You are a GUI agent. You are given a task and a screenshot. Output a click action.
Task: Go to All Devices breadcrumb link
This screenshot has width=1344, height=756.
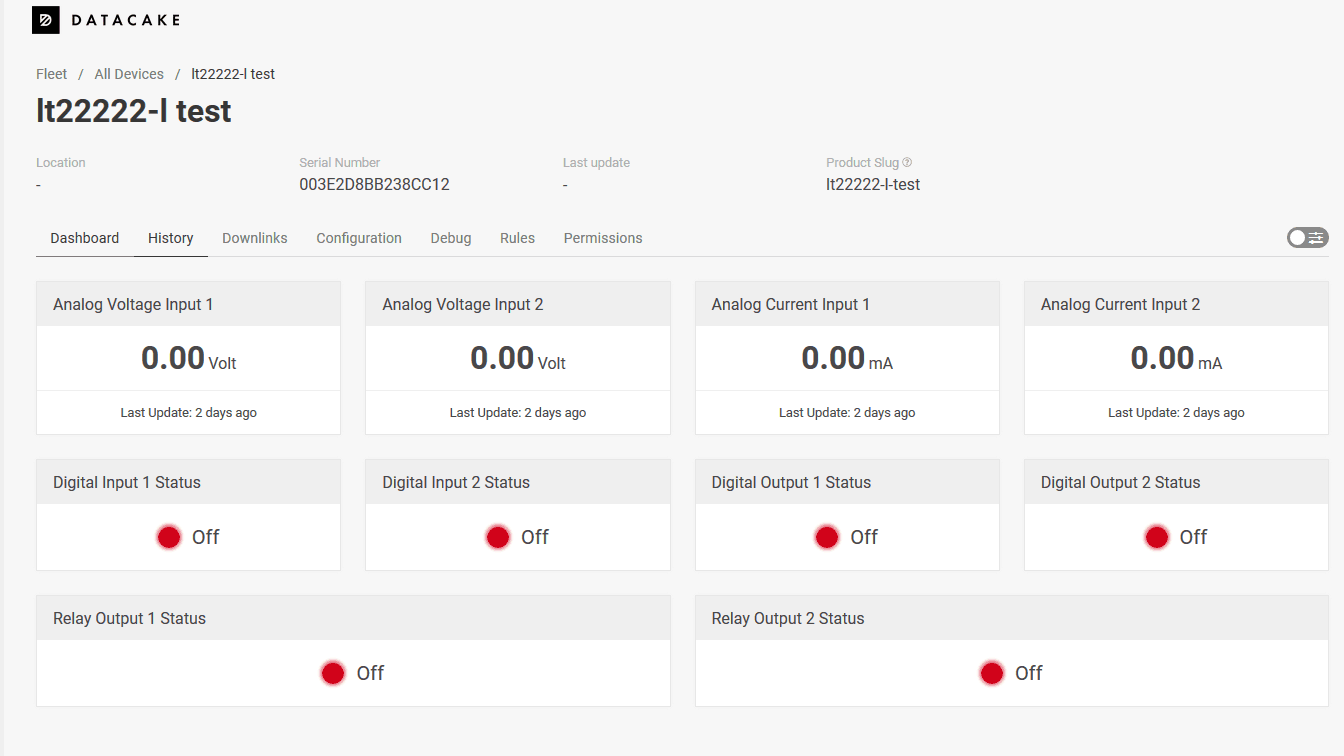[x=129, y=74]
